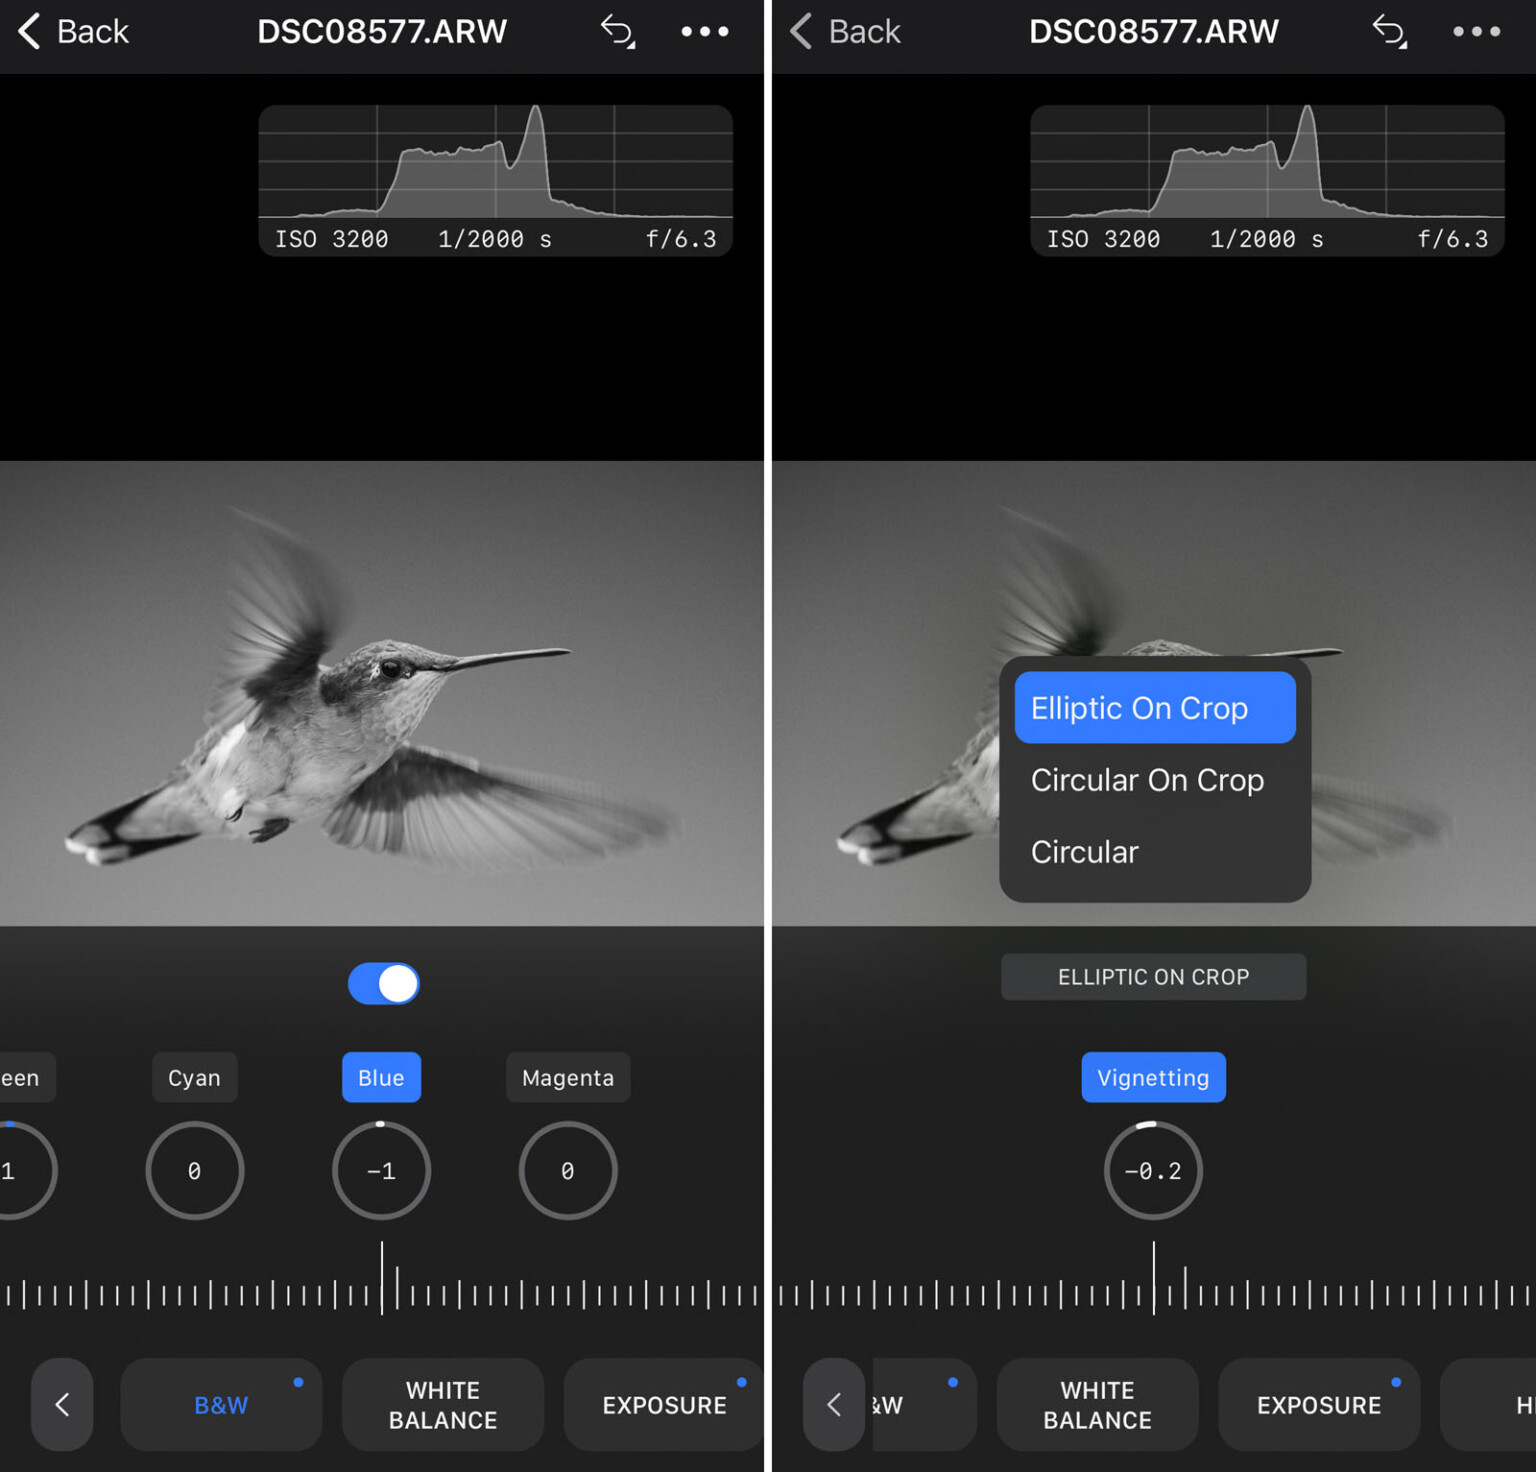Image resolution: width=1536 pixels, height=1472 pixels.
Task: Select the highlighted Blue channel label
Action: [381, 1077]
